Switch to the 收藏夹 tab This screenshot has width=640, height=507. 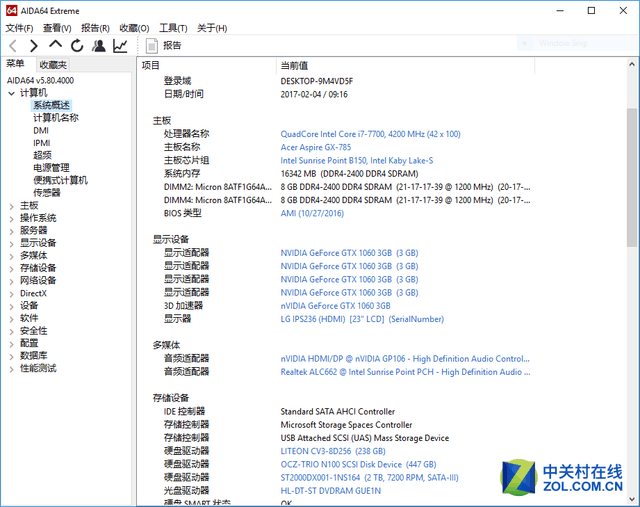click(53, 64)
